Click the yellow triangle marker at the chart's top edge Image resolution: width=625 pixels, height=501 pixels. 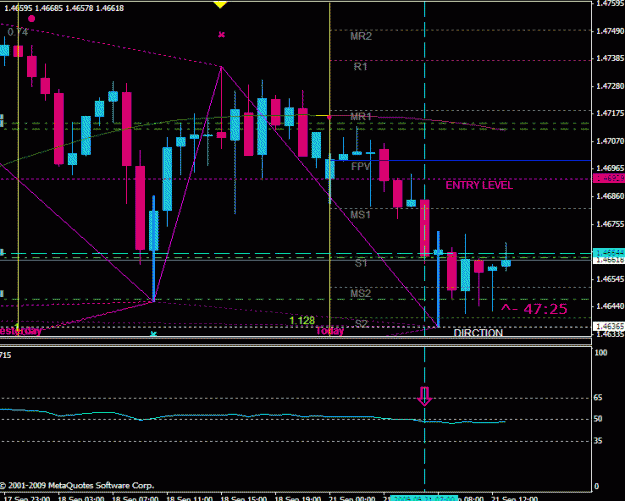click(x=220, y=4)
